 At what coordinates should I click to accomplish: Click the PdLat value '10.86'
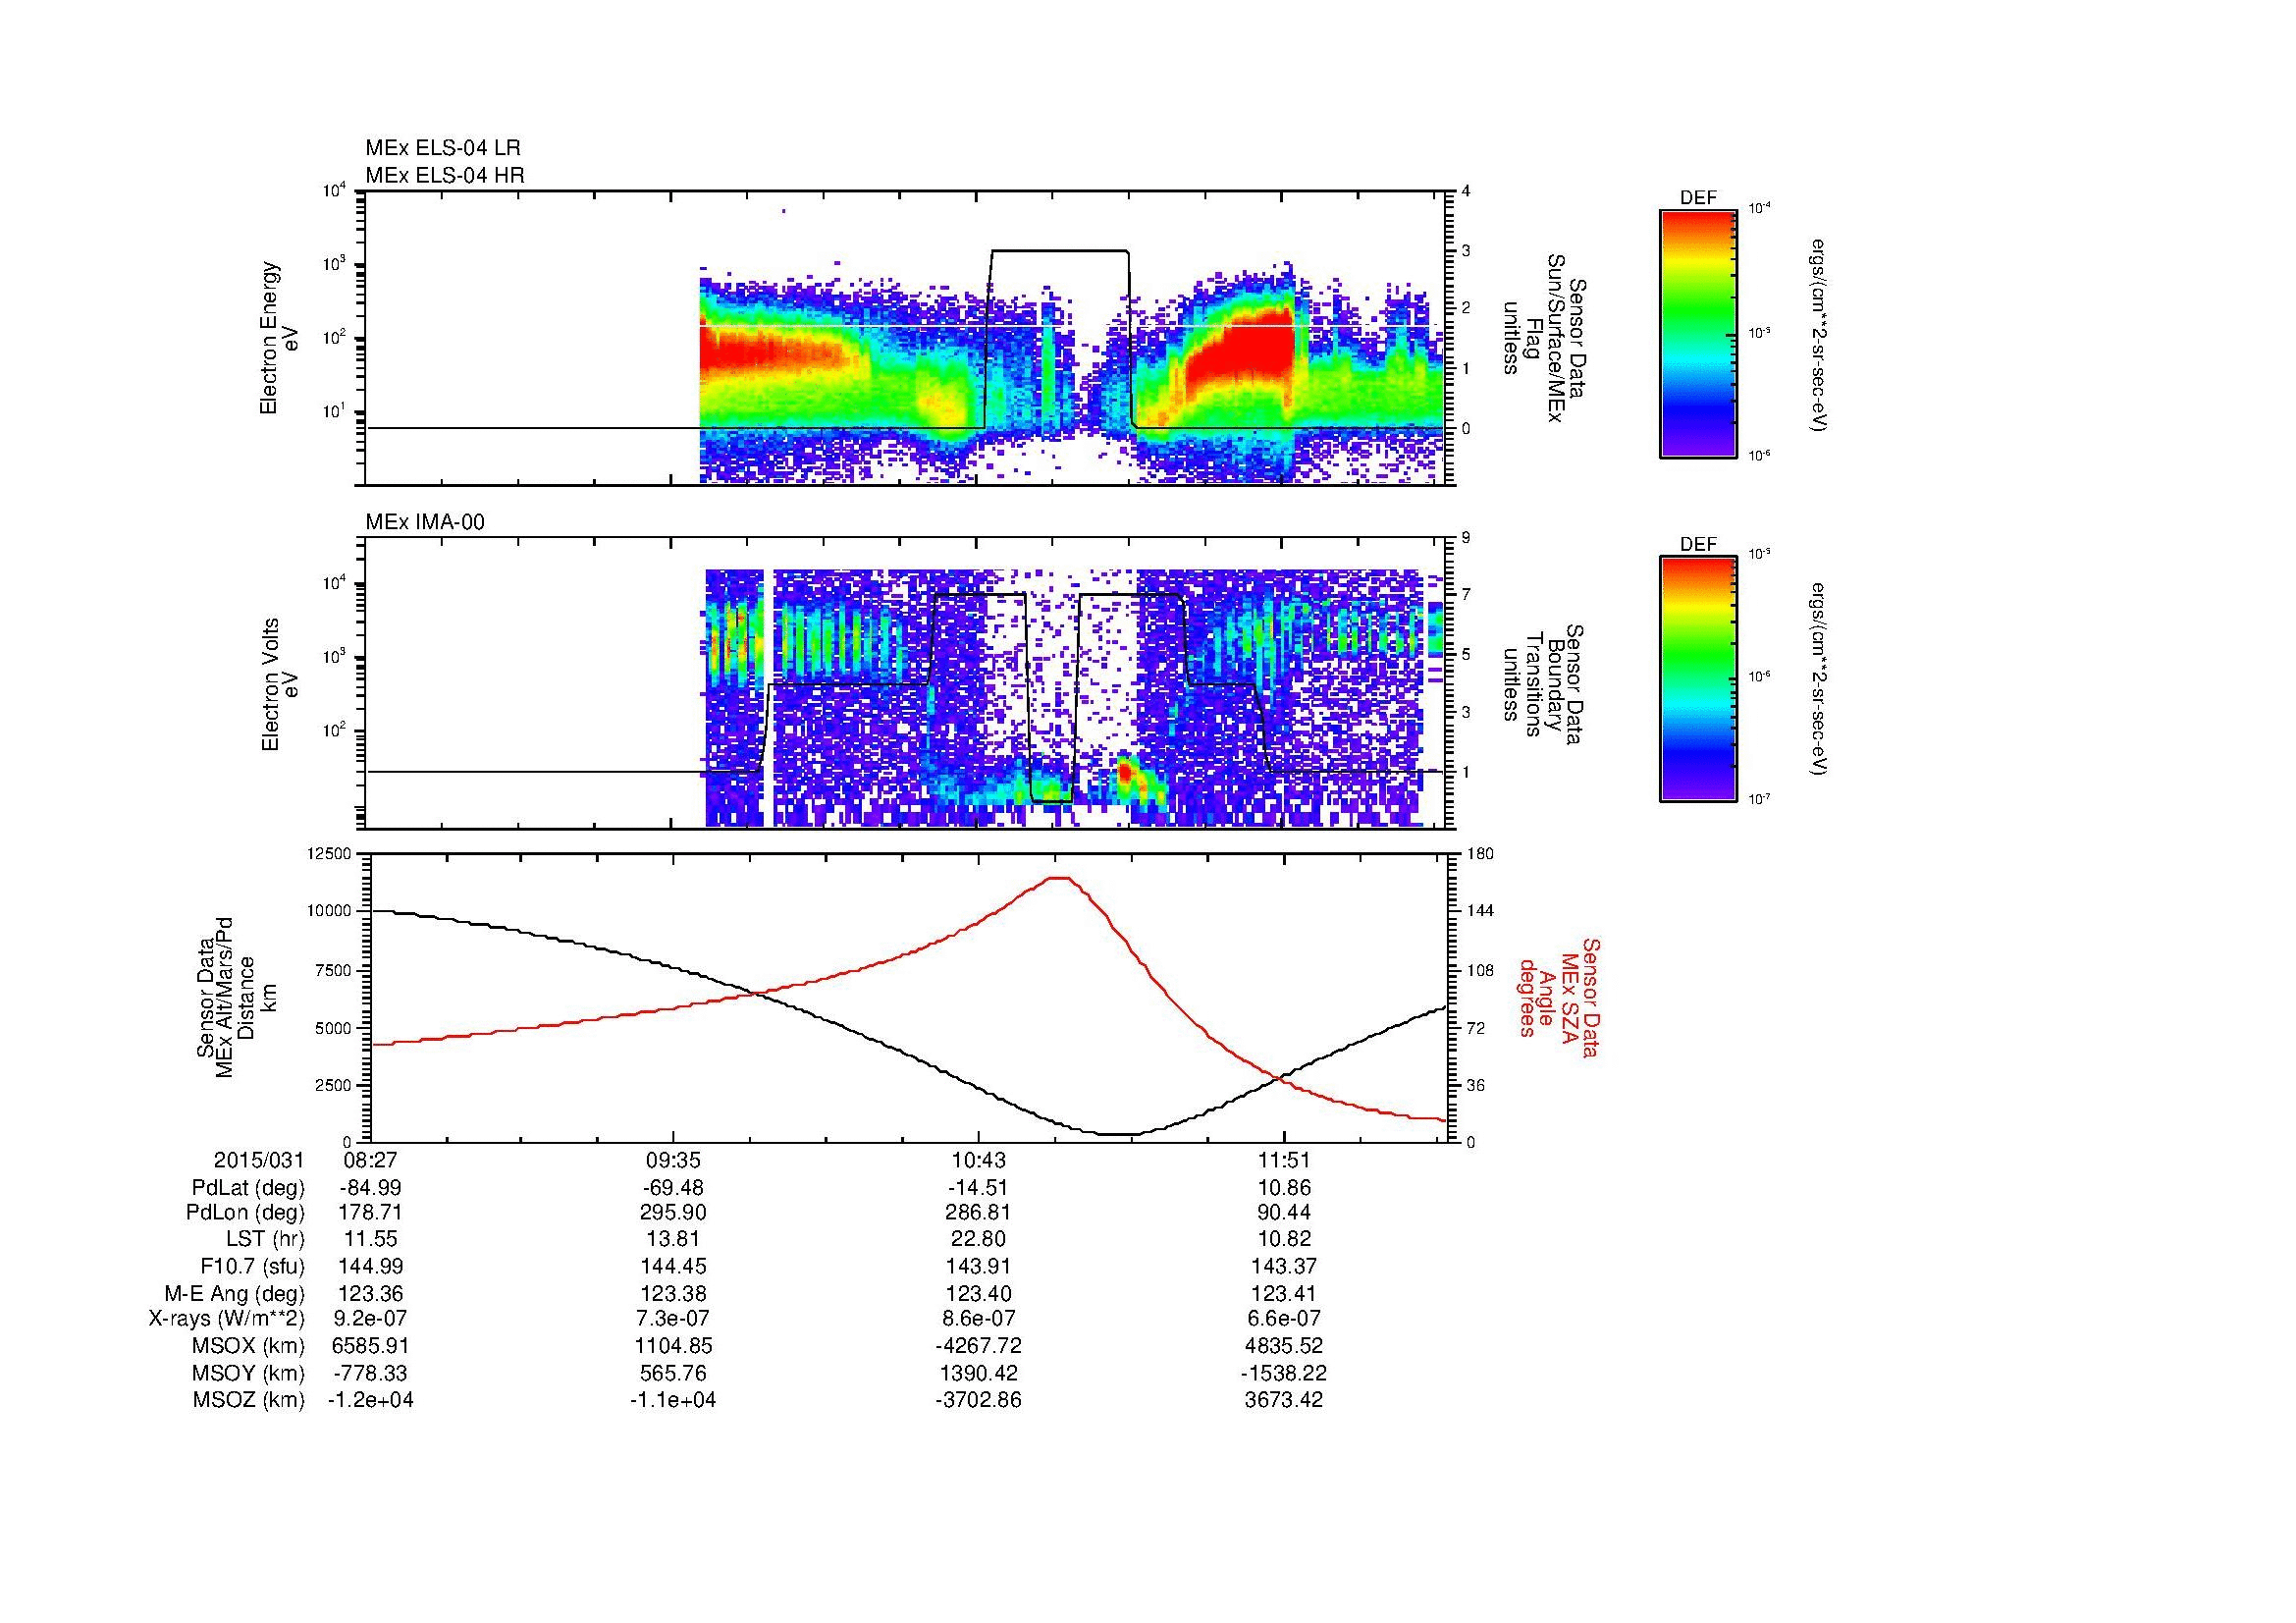click(x=1284, y=1188)
